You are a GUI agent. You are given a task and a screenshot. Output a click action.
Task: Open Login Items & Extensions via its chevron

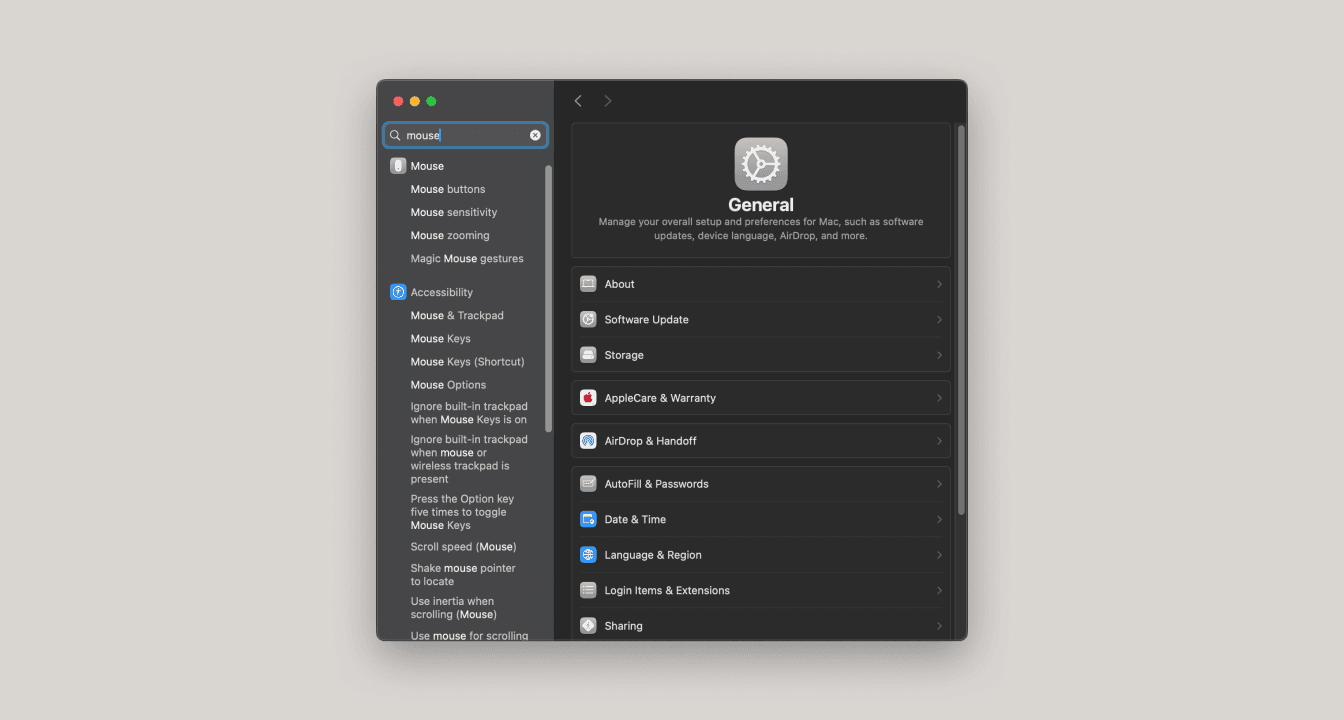pyautogui.click(x=939, y=591)
